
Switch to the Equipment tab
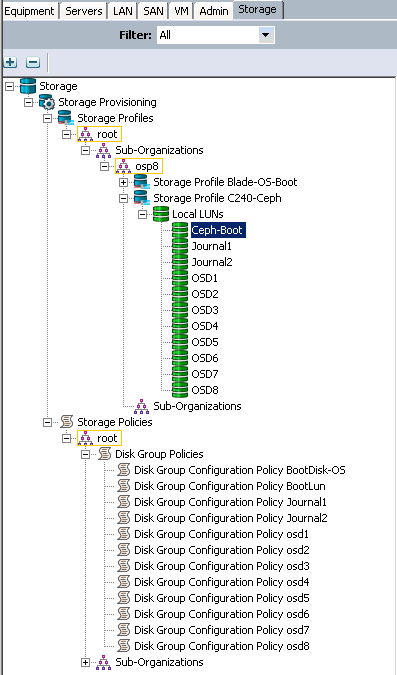30,11
